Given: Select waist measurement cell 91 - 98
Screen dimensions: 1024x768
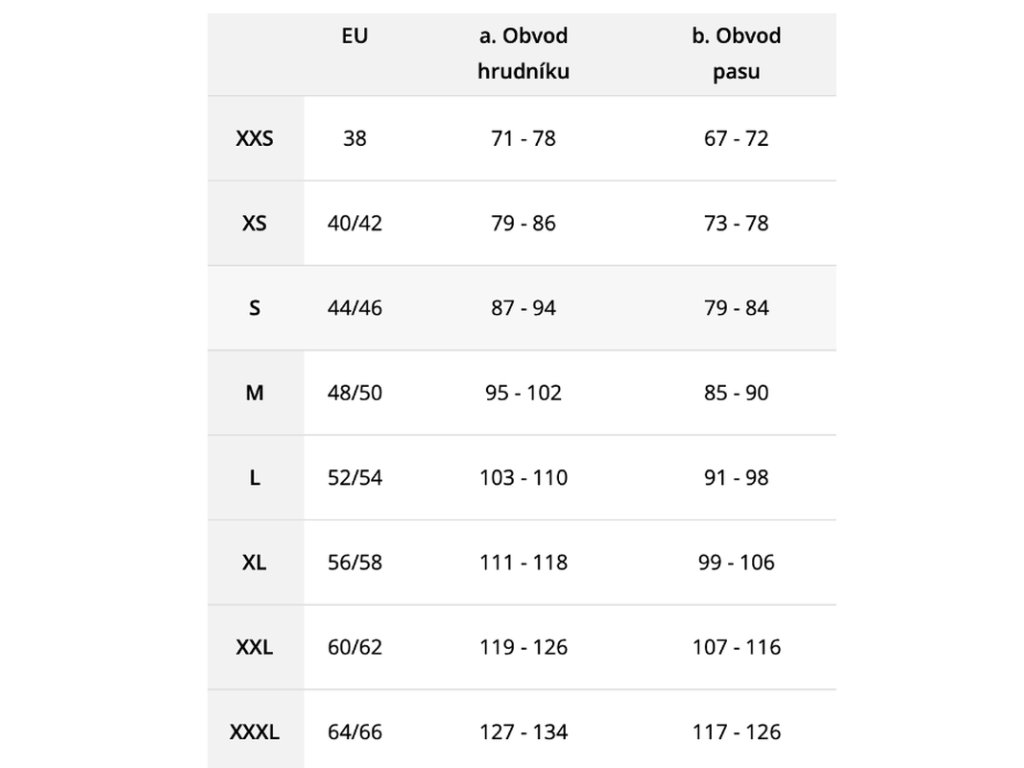Looking at the screenshot, I should click(x=736, y=478).
